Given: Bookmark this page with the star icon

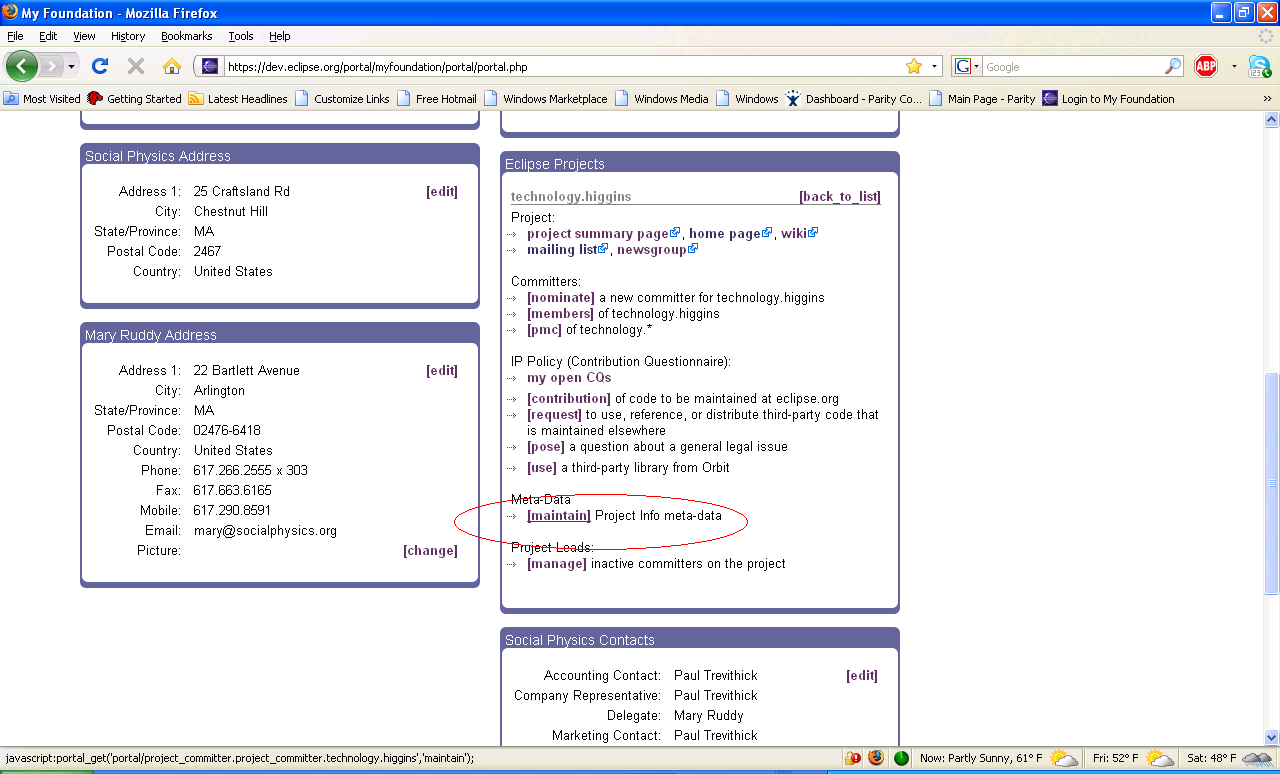Looking at the screenshot, I should [x=913, y=67].
